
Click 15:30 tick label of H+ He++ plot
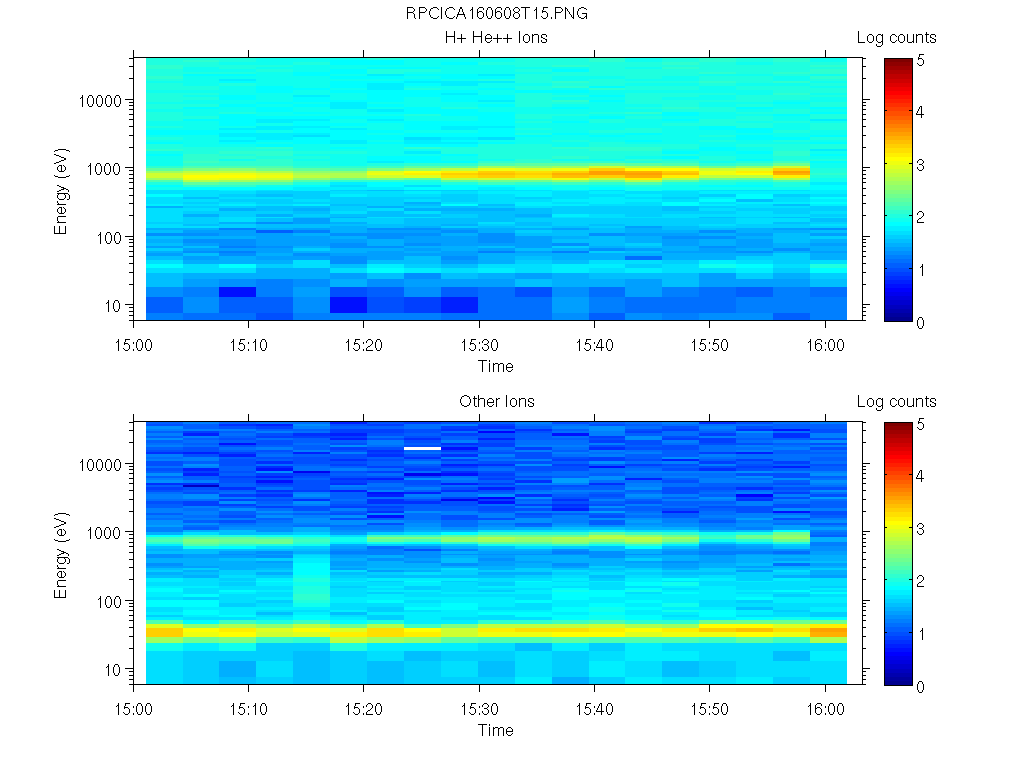pyautogui.click(x=479, y=345)
